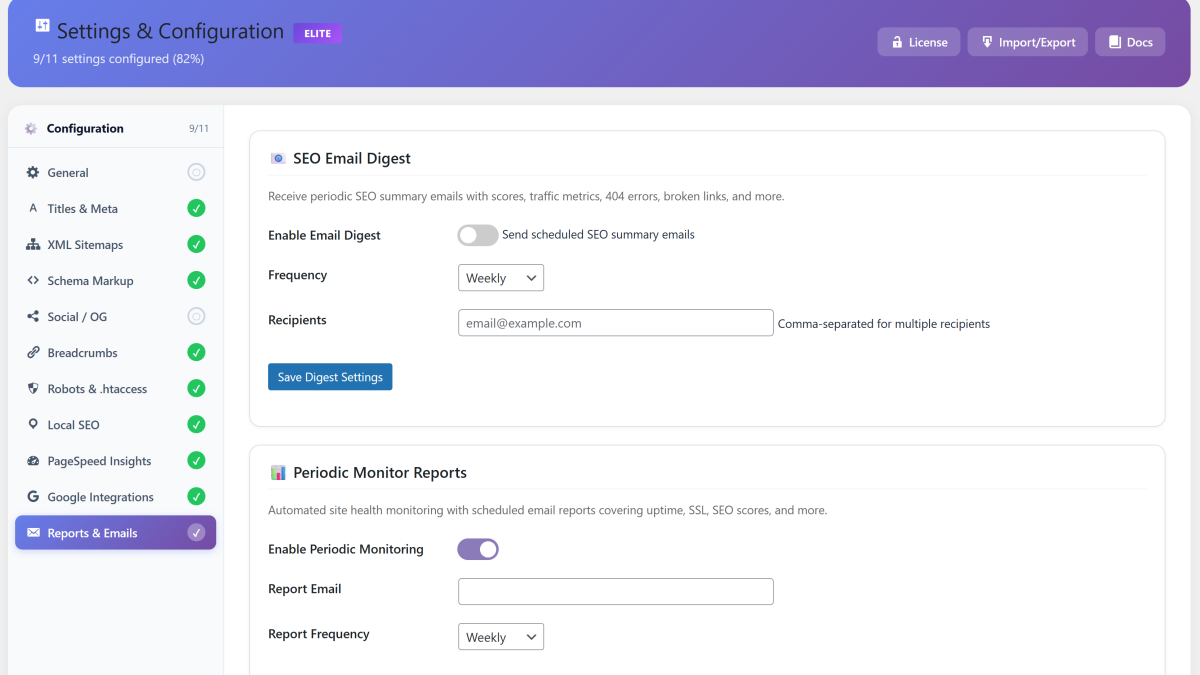The image size is (1200, 675).
Task: Click the ELITE badge next to the title
Action: (317, 32)
